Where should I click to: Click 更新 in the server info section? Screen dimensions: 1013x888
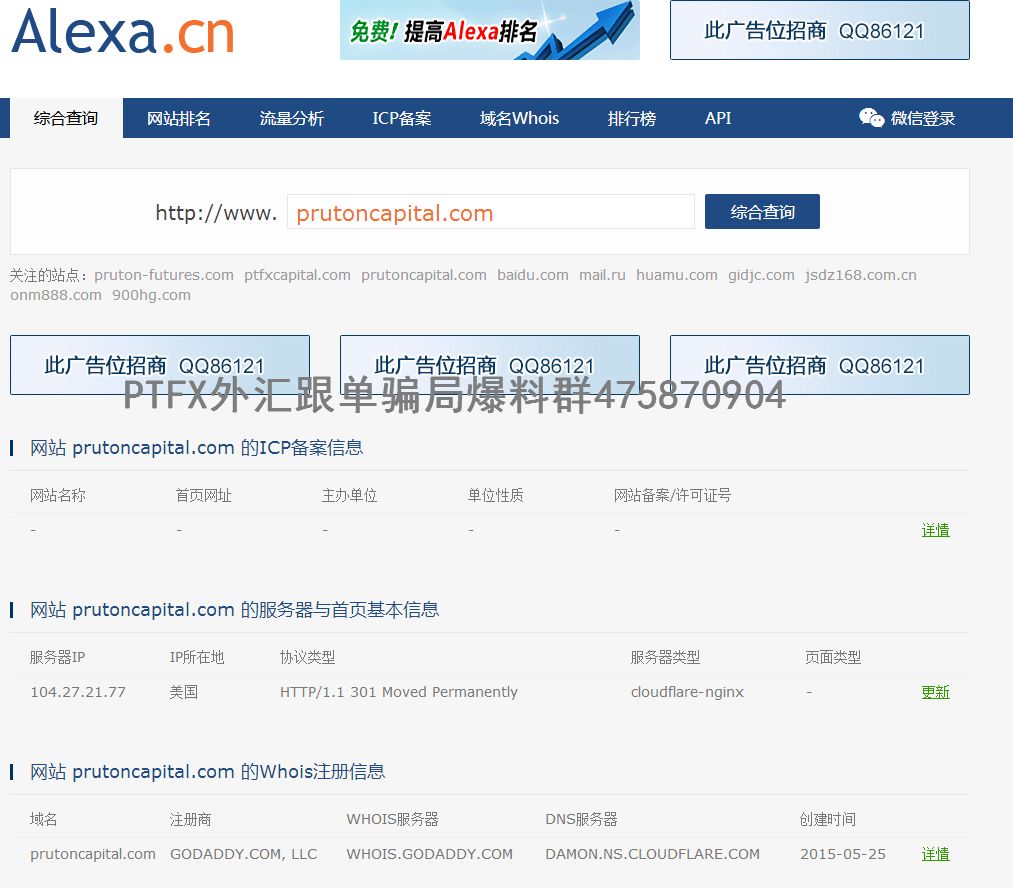tap(935, 692)
